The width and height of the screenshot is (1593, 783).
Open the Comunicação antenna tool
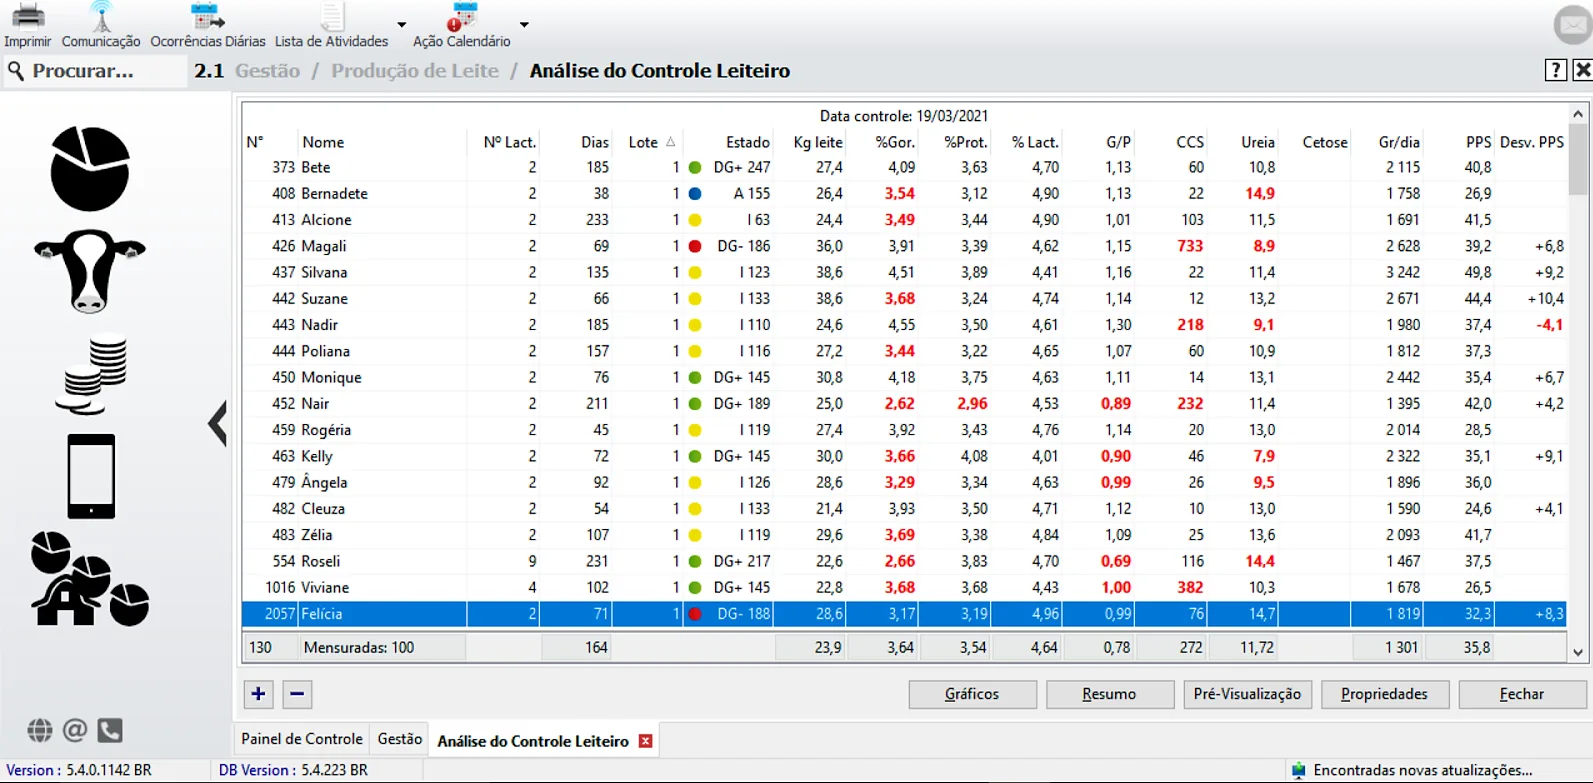point(100,17)
